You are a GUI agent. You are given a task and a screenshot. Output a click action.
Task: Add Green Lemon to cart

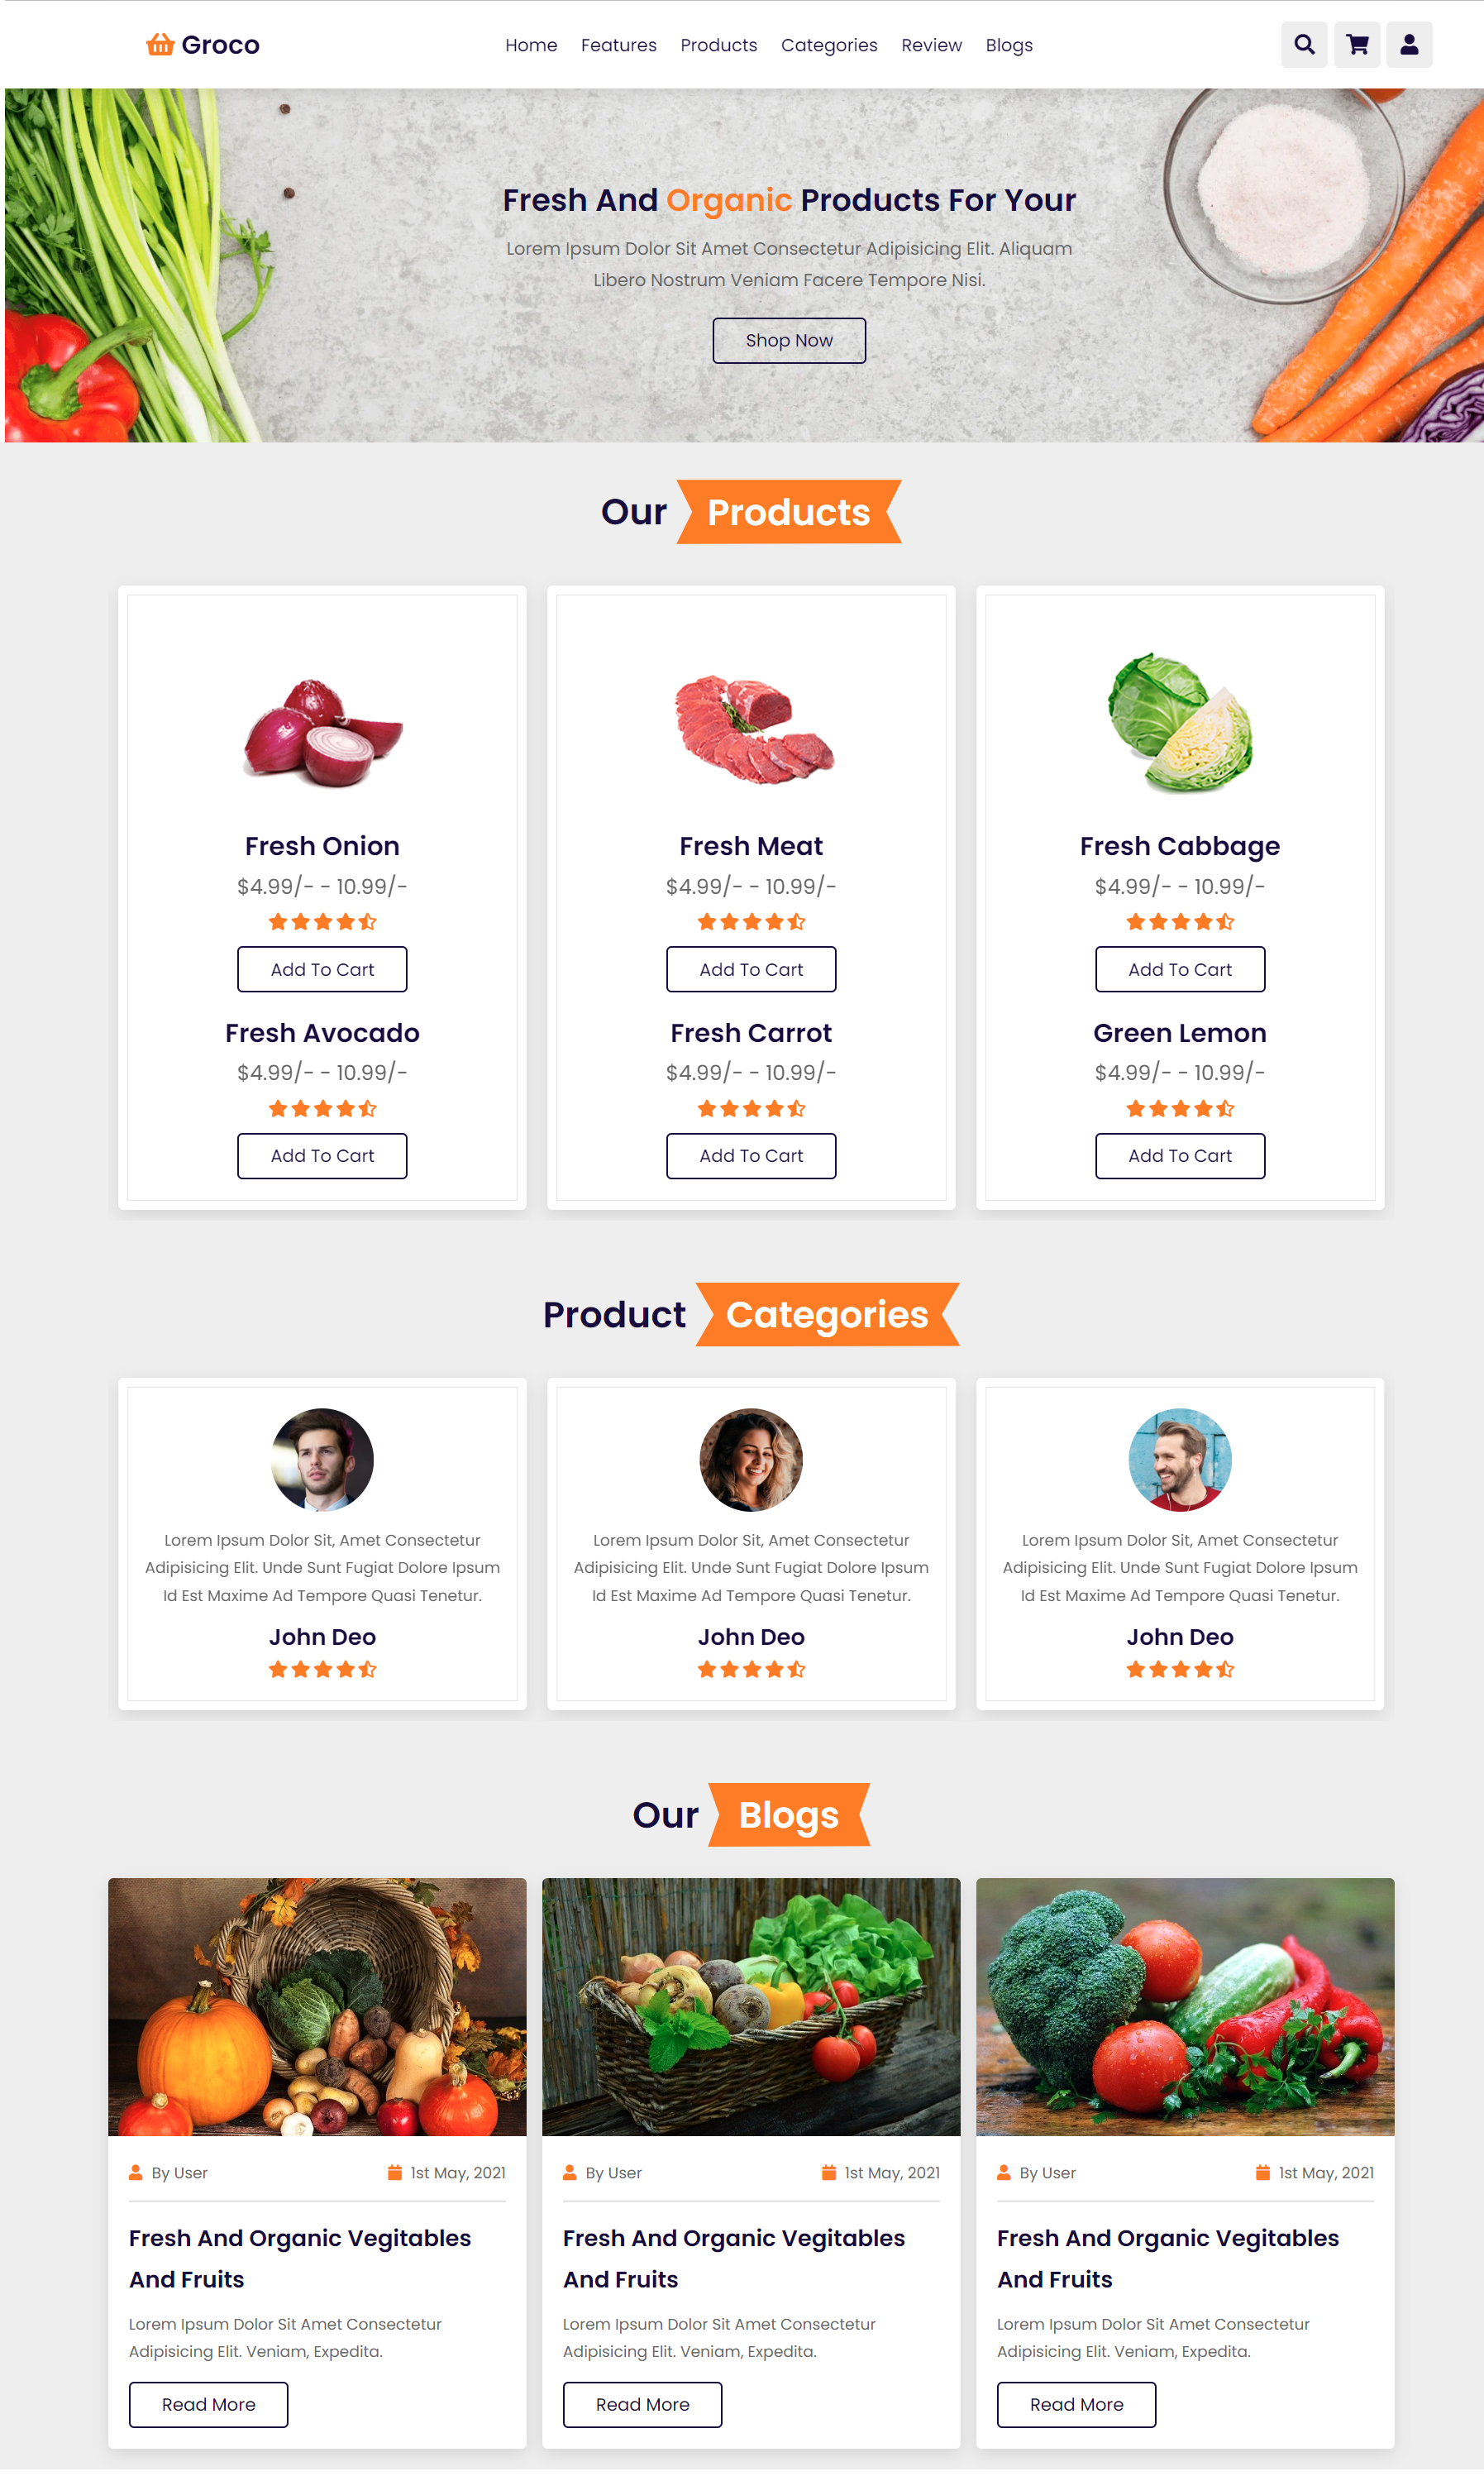[x=1180, y=1156]
